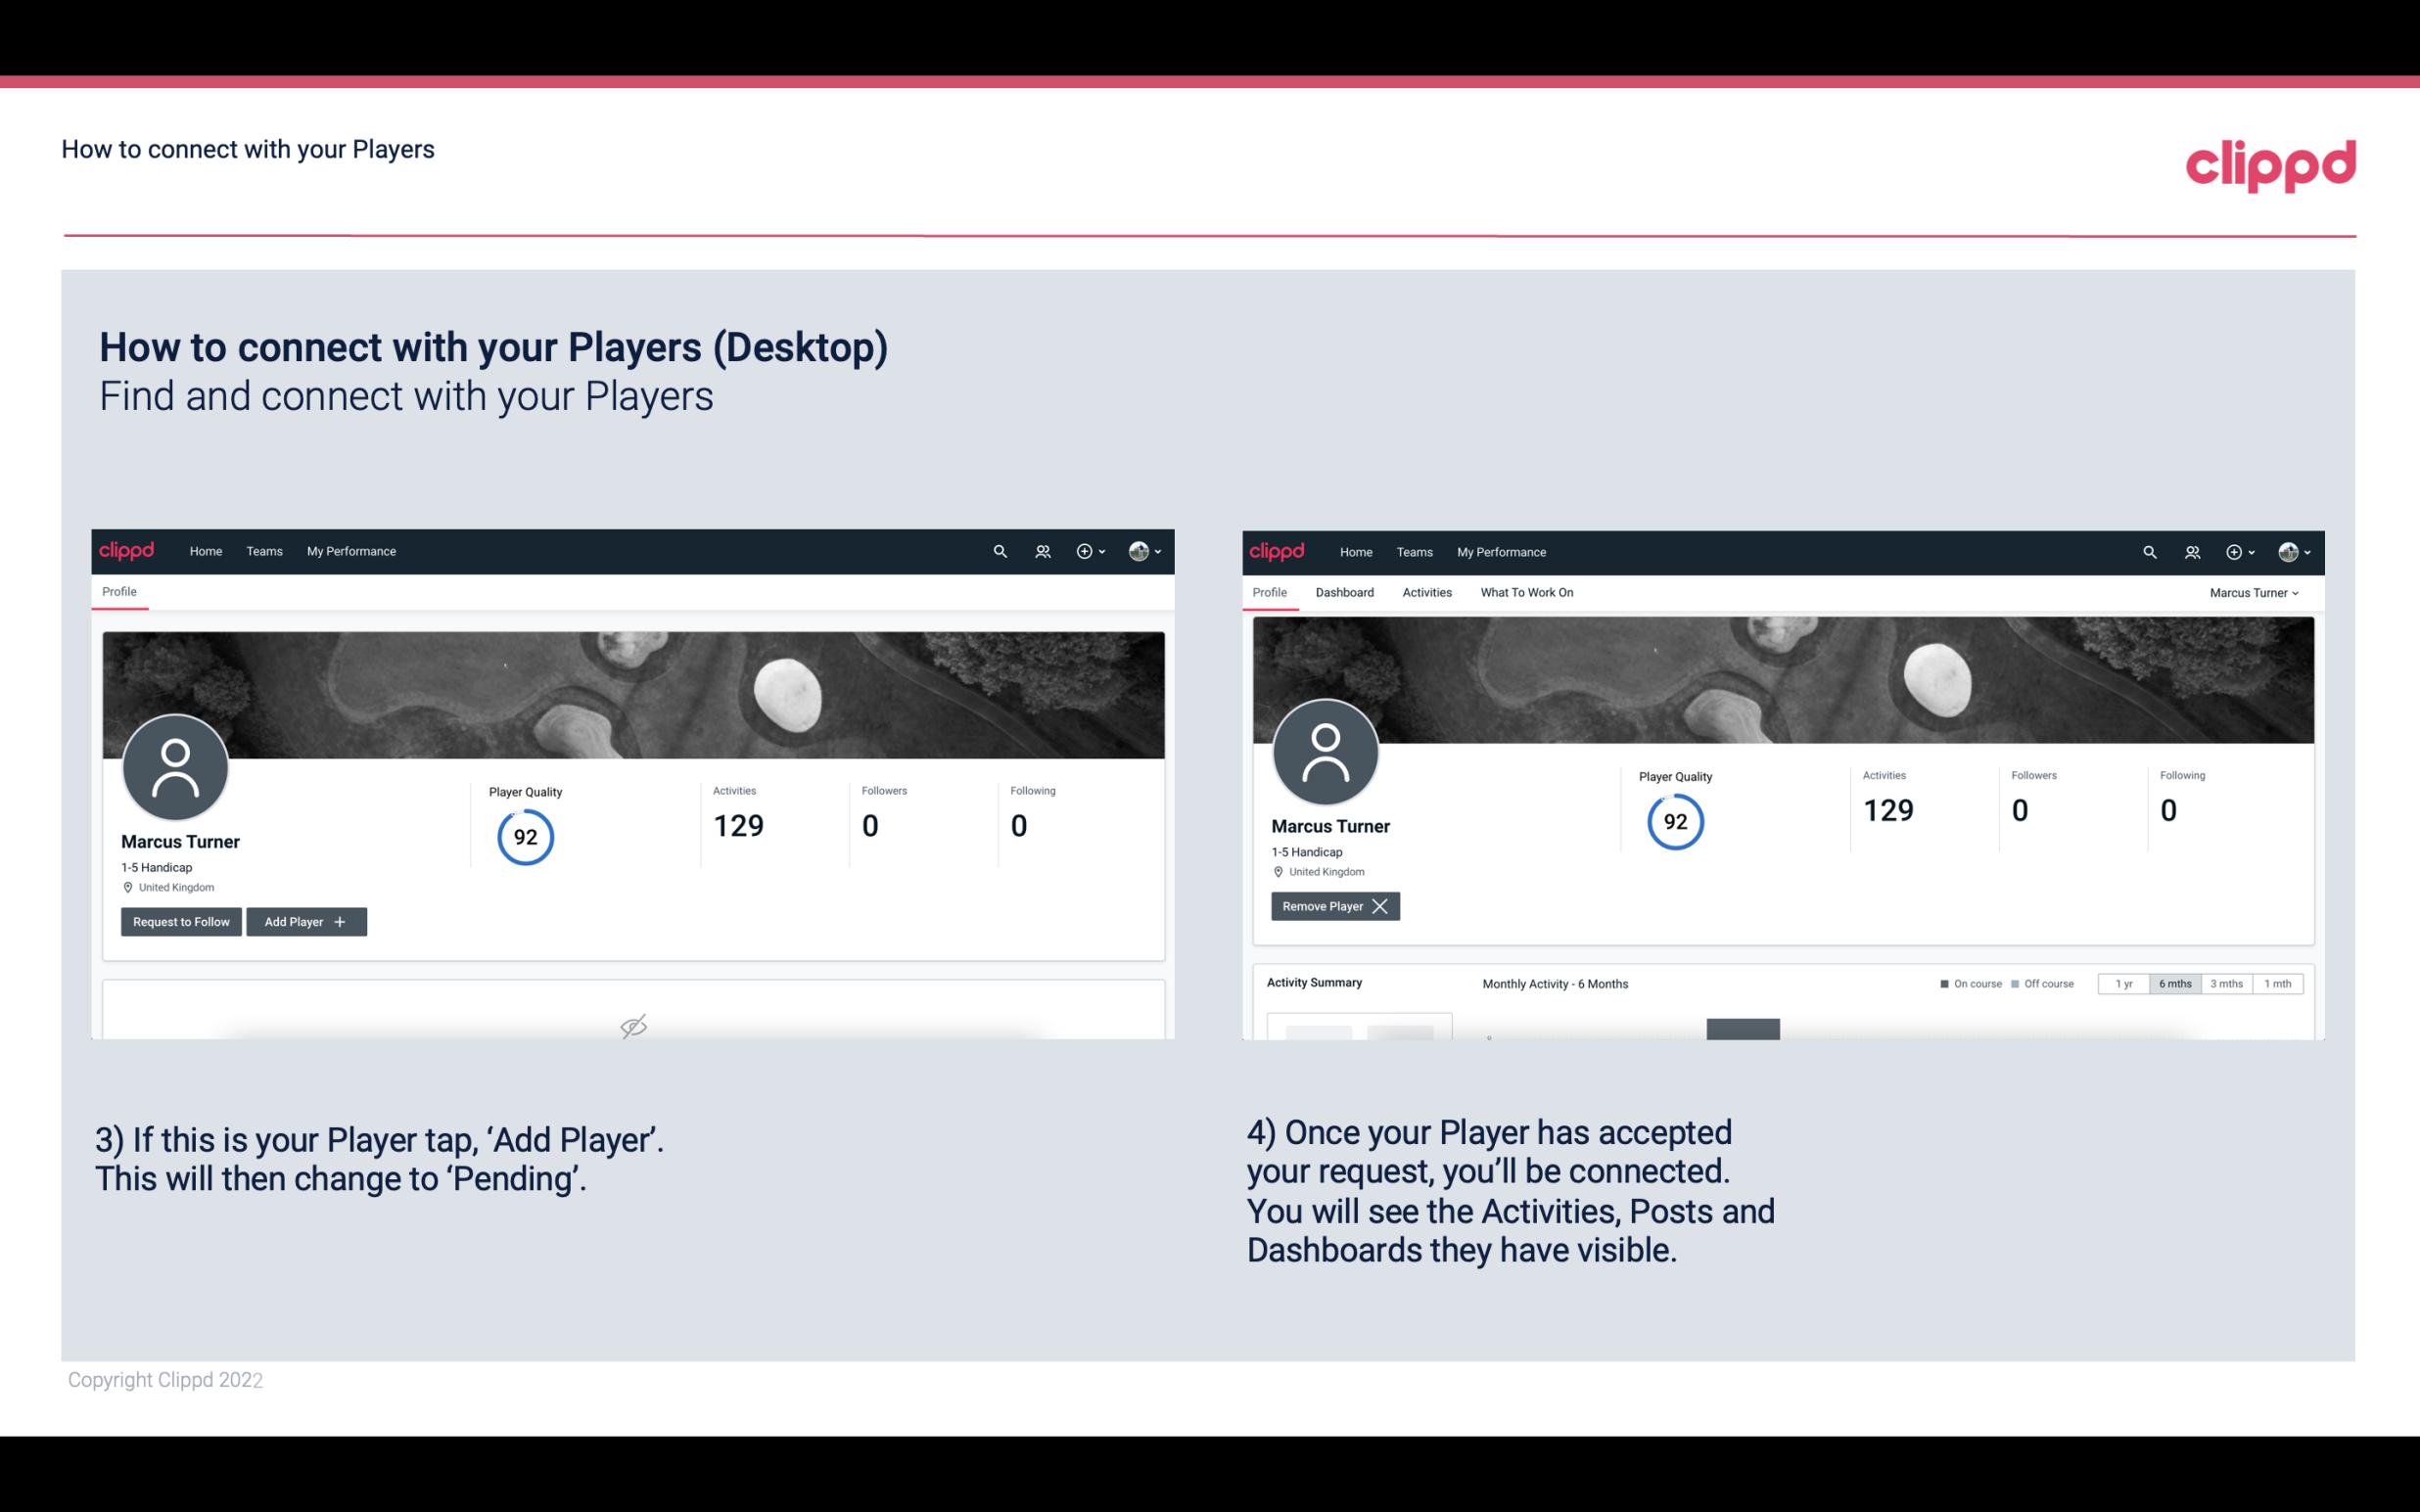
Task: Click the Clippd logo on the right panel
Action: 1276,550
